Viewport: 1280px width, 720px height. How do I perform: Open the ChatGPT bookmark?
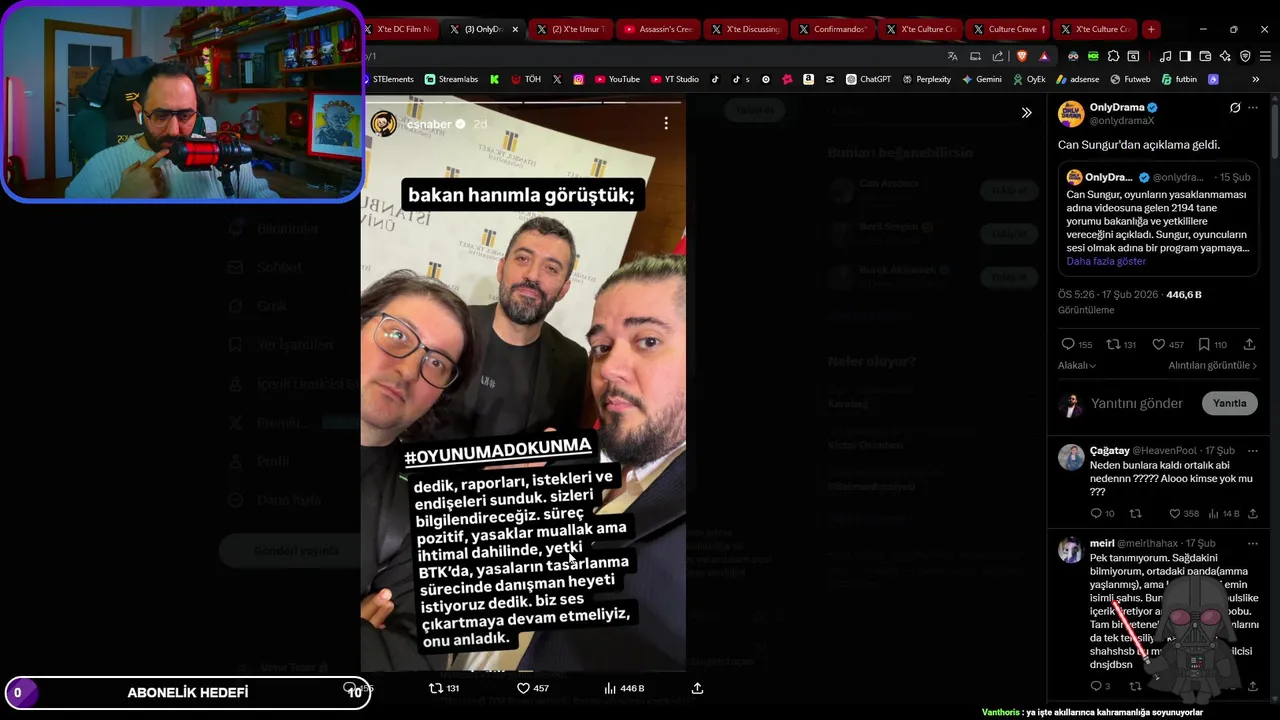[868, 79]
